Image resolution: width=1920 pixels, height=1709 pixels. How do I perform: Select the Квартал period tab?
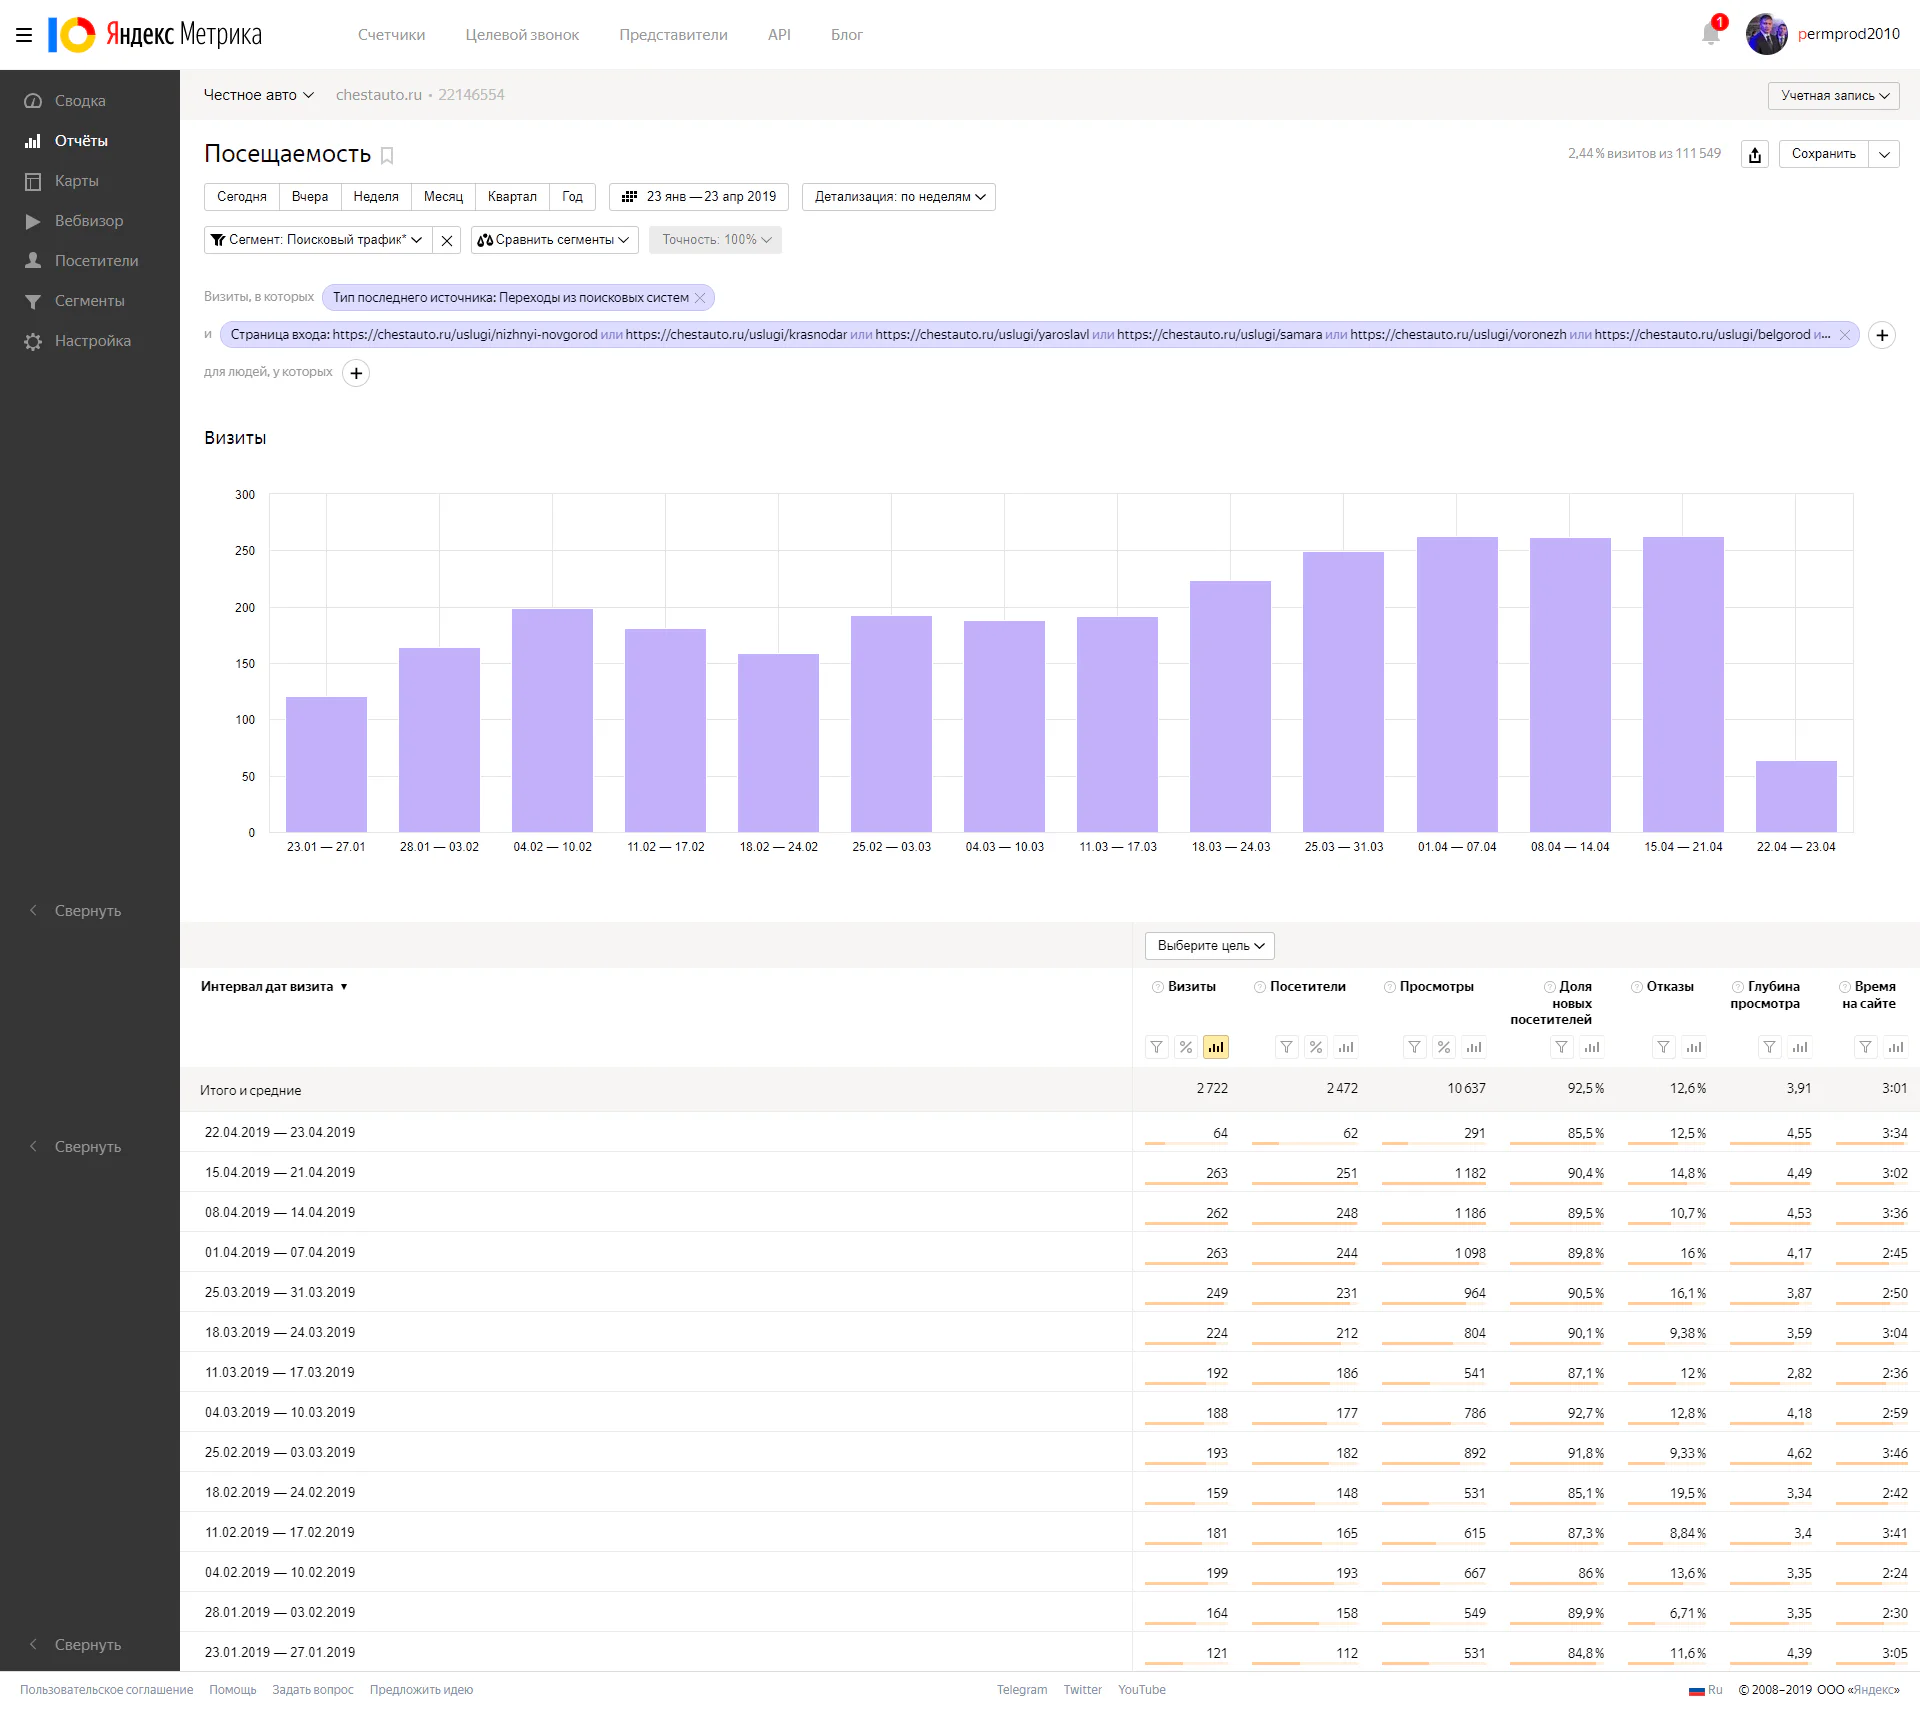(x=512, y=197)
